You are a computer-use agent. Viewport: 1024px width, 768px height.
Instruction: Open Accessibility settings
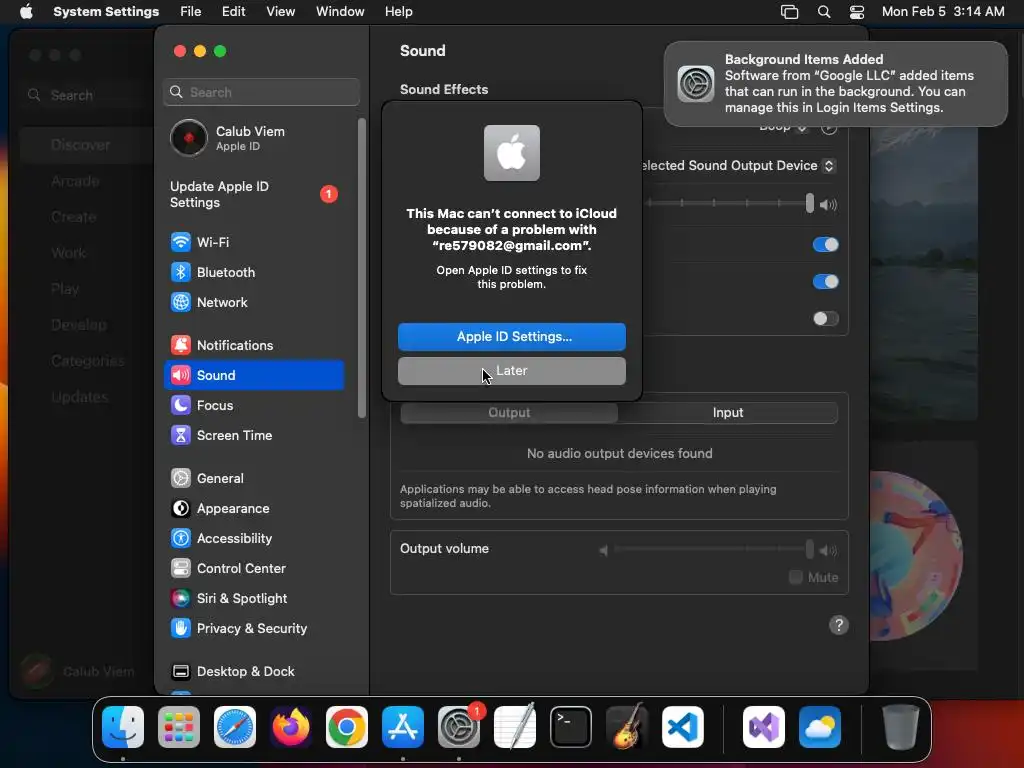pos(254,539)
